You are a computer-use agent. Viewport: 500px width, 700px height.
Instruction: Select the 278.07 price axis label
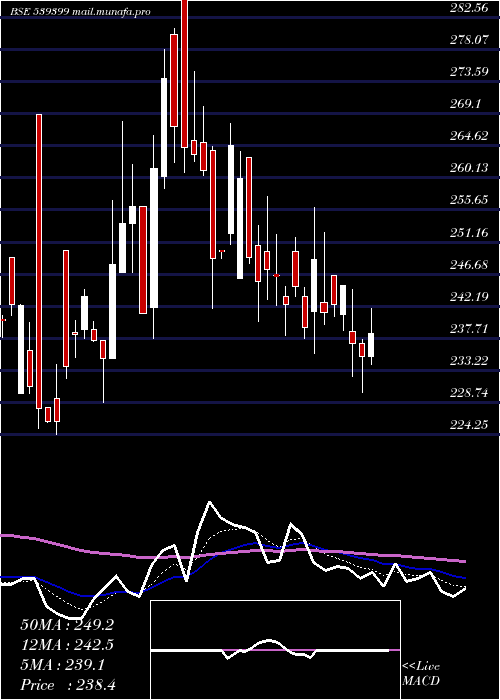[x=469, y=40]
